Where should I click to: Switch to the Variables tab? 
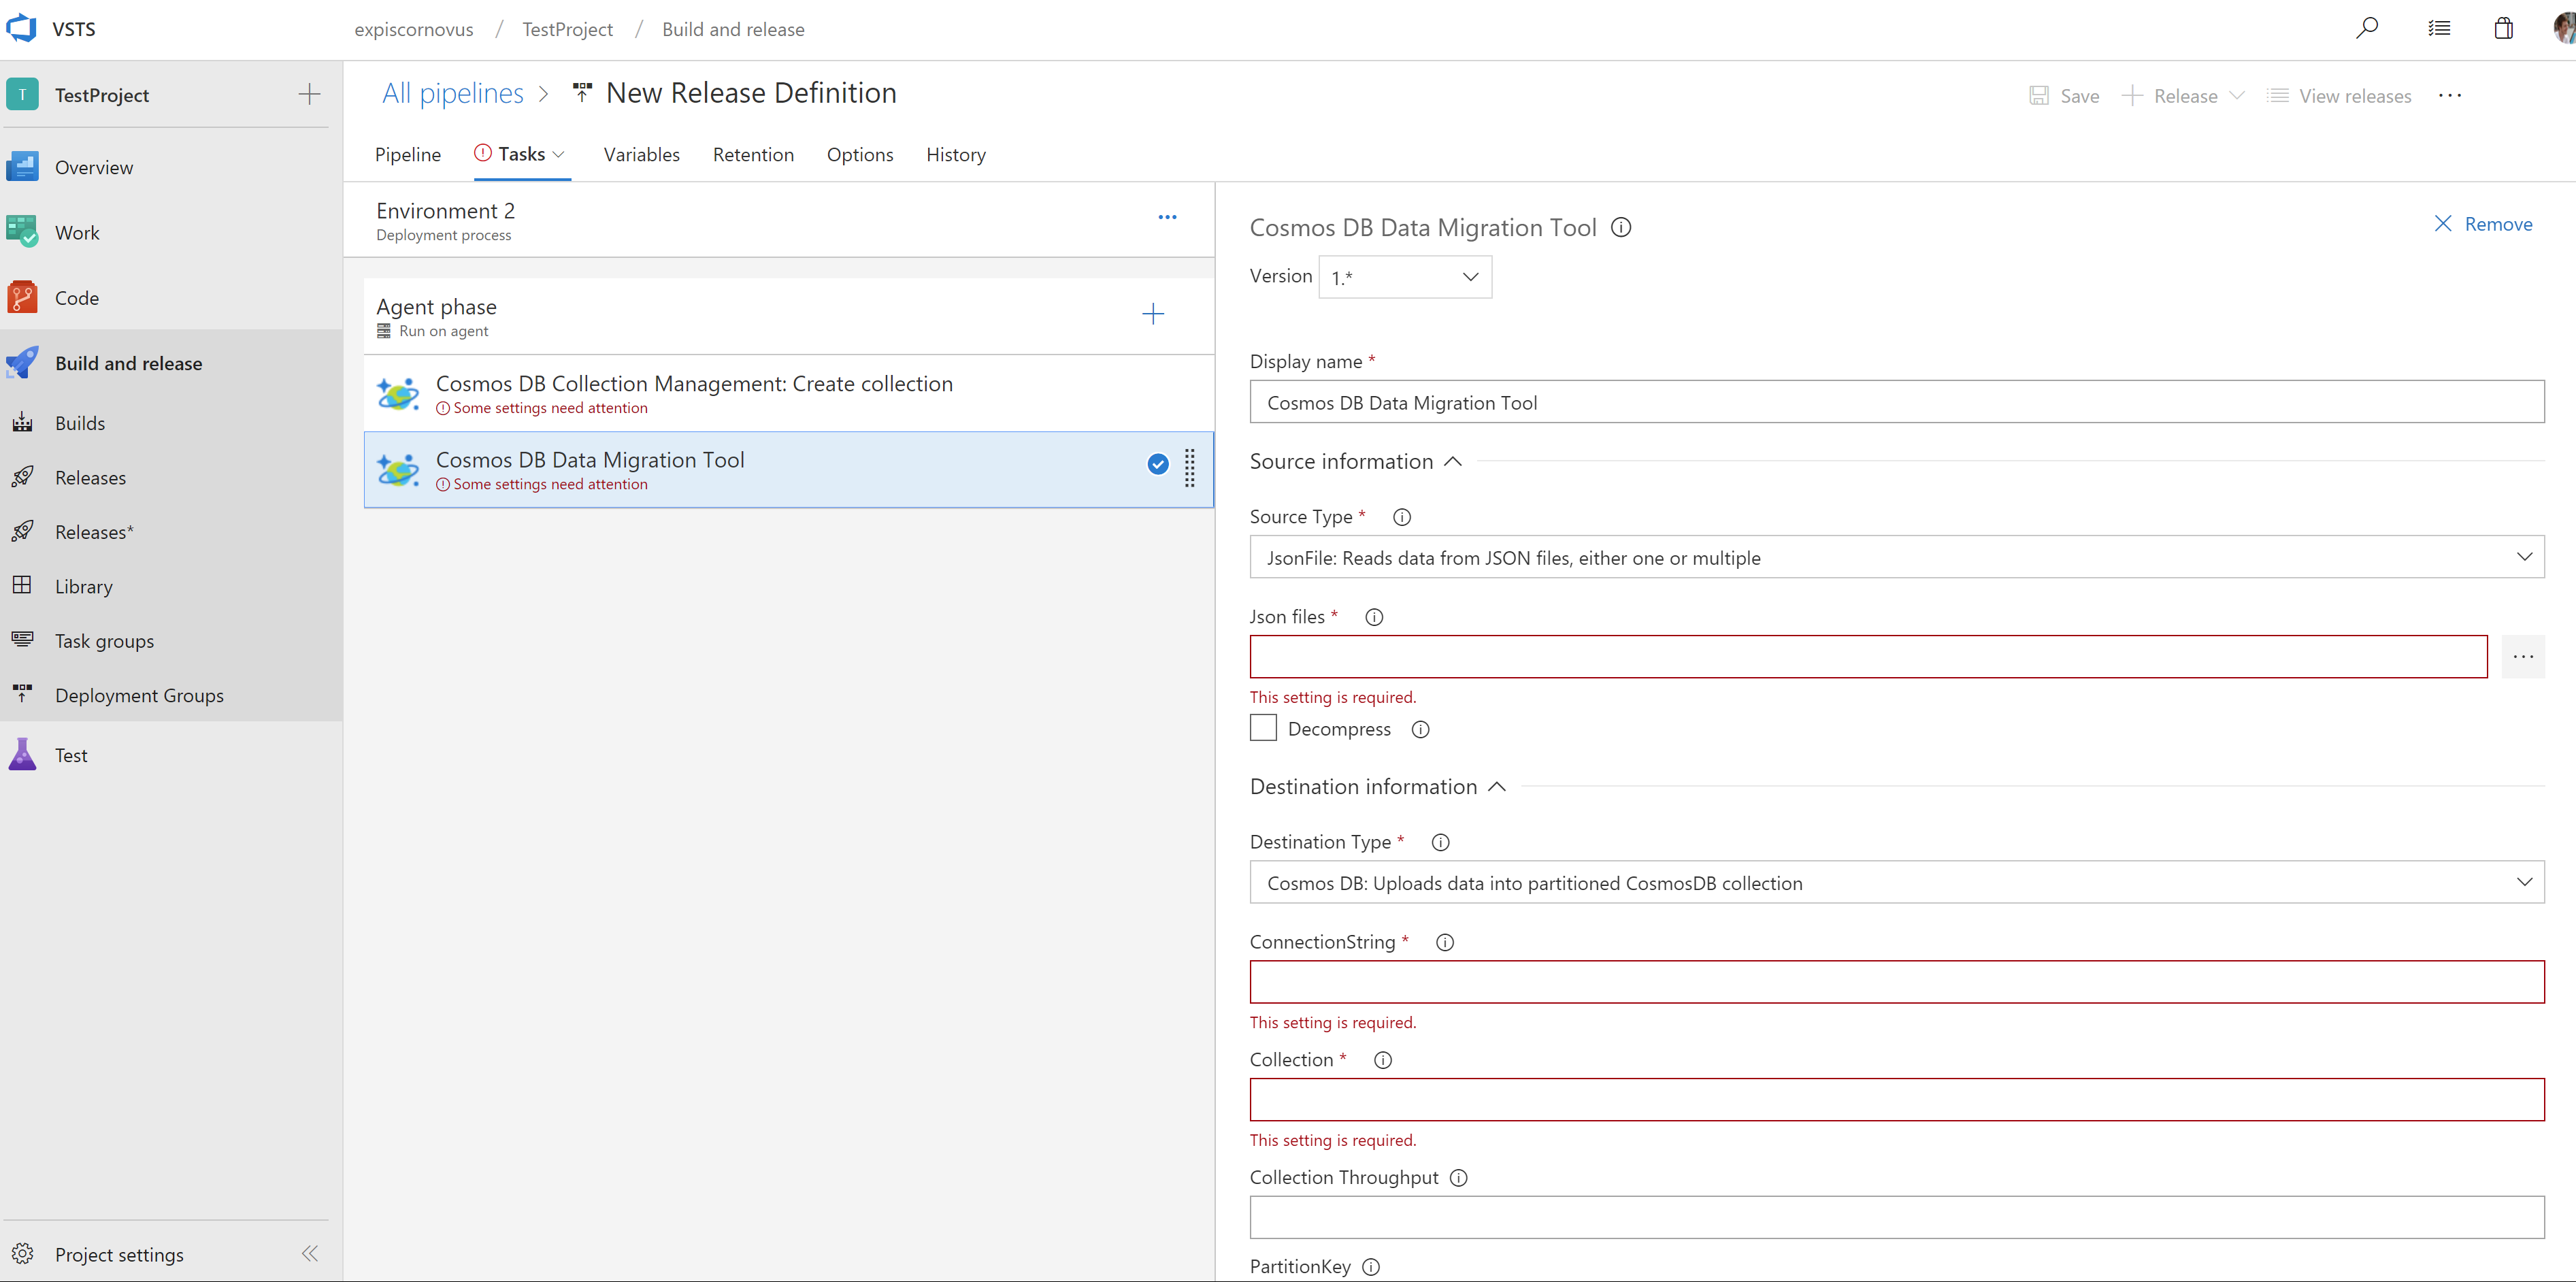[x=642, y=154]
